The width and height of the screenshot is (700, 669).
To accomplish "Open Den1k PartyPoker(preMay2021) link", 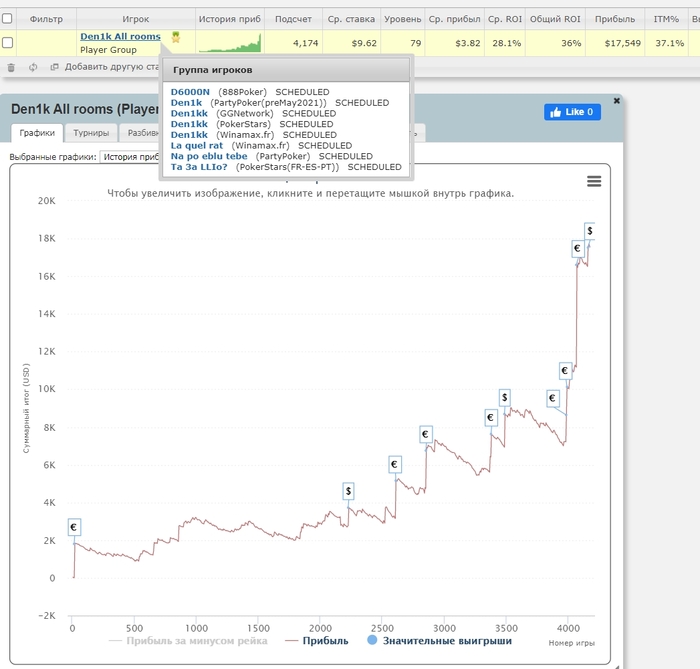I will [x=186, y=103].
